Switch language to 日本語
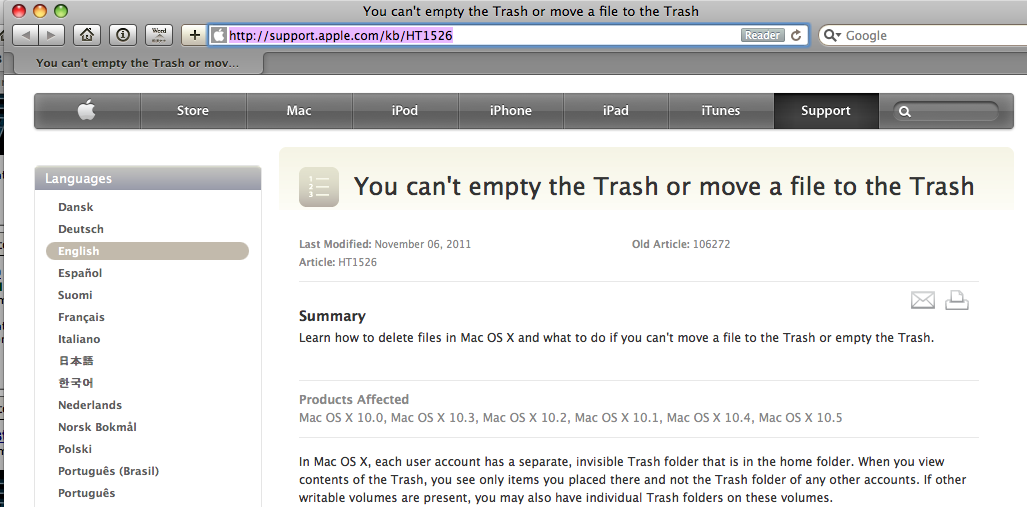The height and width of the screenshot is (507, 1027). pyautogui.click(x=75, y=361)
